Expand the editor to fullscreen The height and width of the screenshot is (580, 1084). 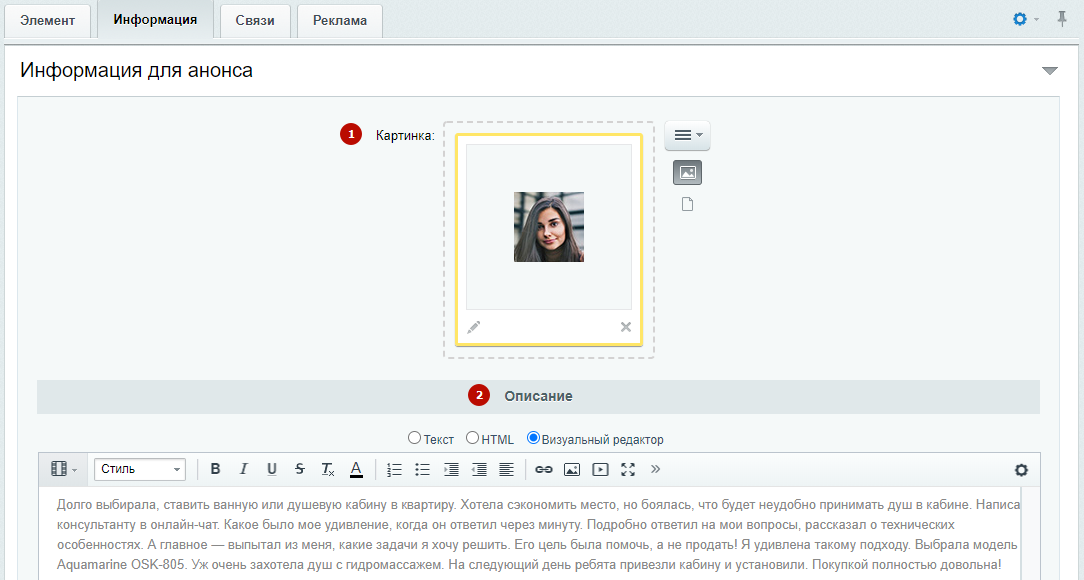[x=628, y=469]
